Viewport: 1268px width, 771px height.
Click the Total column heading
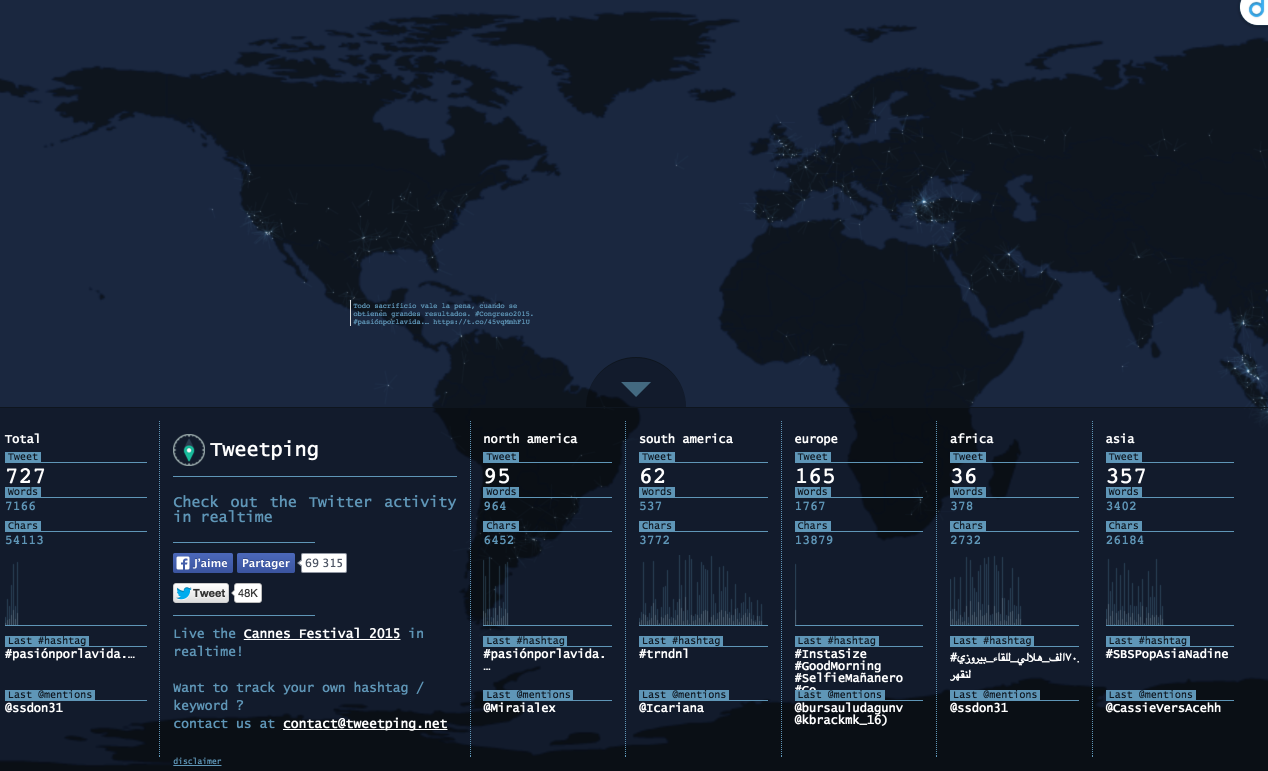(x=23, y=439)
